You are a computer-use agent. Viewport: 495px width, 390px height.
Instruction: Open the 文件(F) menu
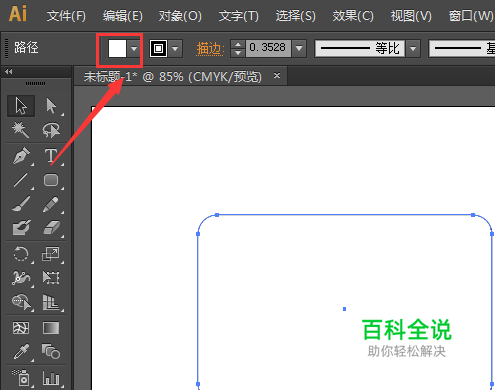pos(66,16)
